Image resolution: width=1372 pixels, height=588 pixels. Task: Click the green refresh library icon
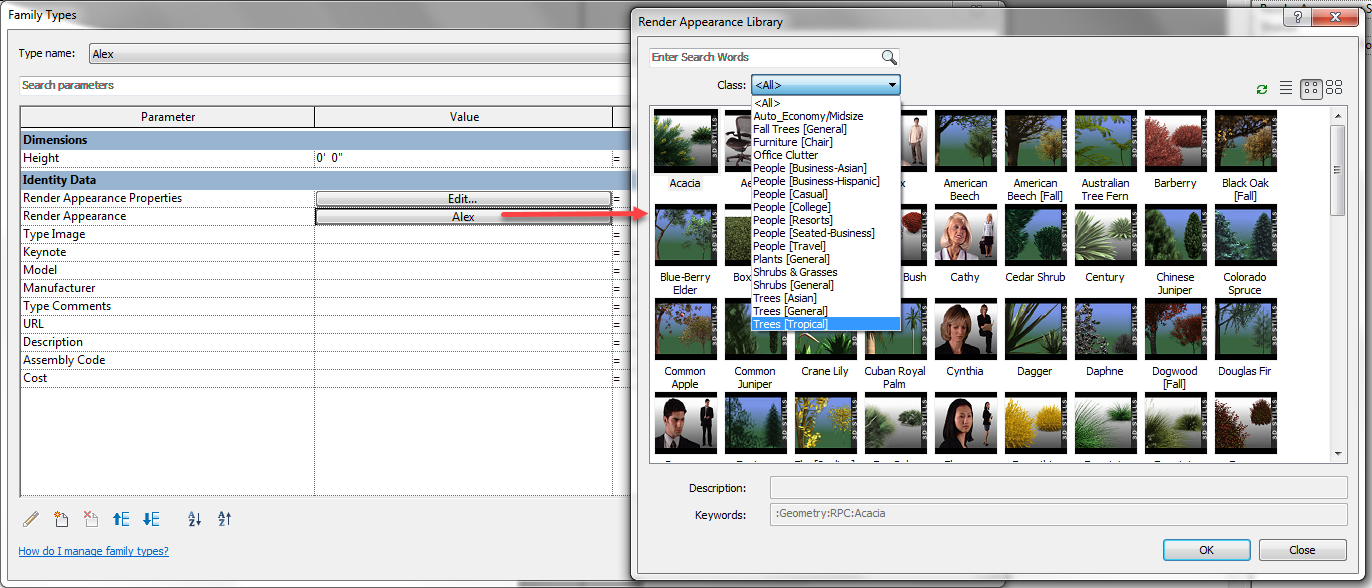click(x=1262, y=88)
